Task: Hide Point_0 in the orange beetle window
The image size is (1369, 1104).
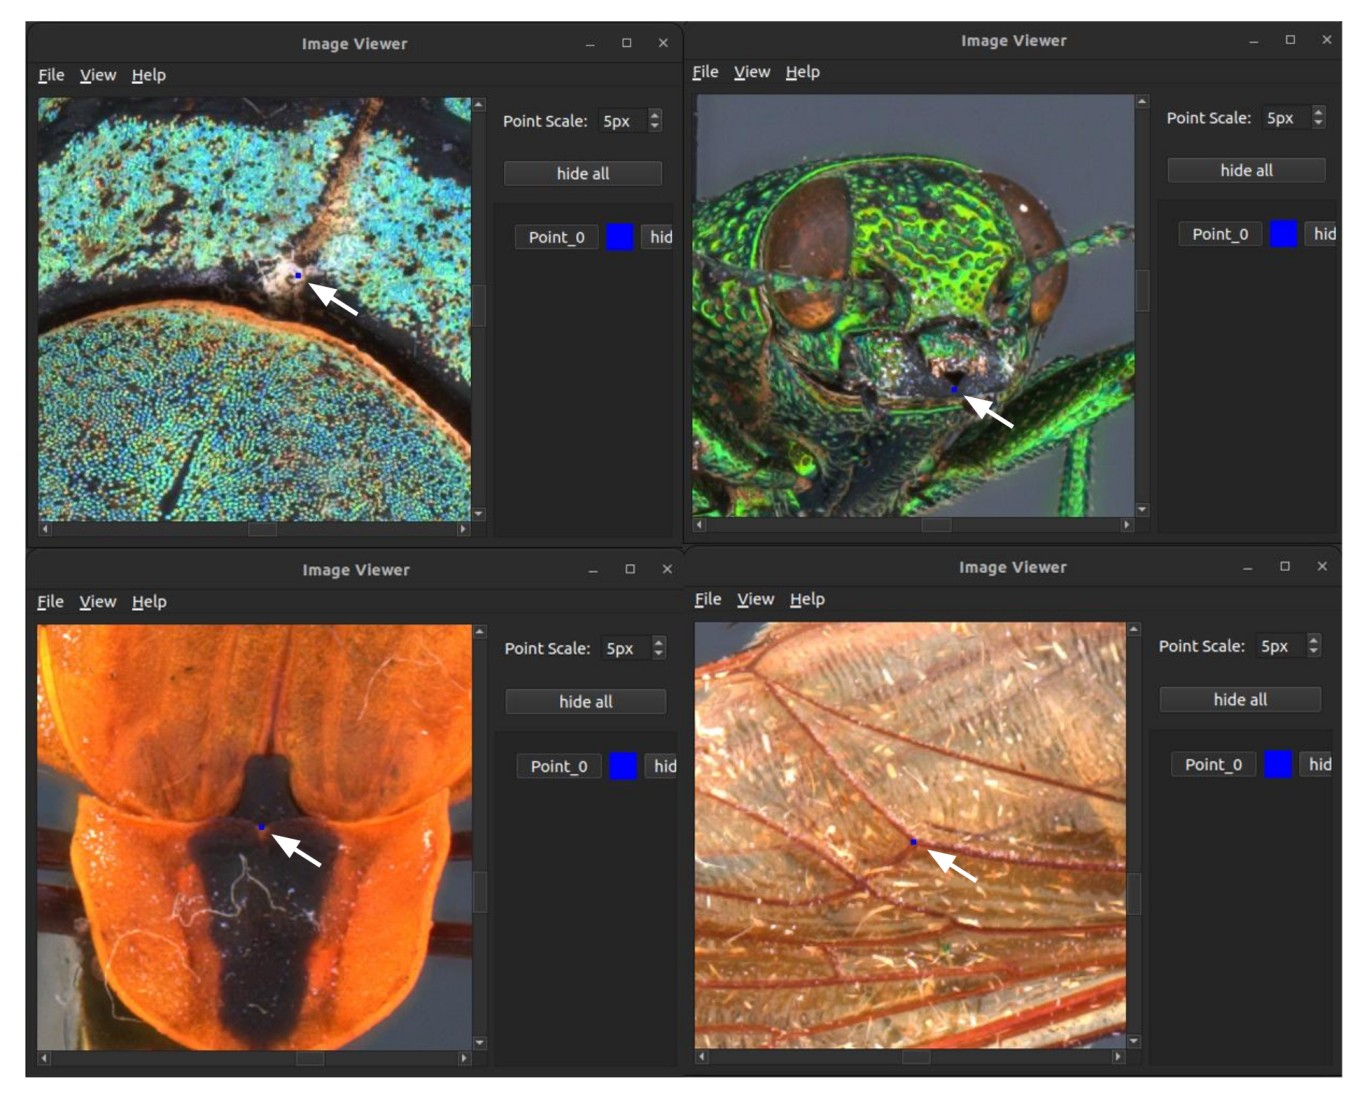Action: point(664,766)
